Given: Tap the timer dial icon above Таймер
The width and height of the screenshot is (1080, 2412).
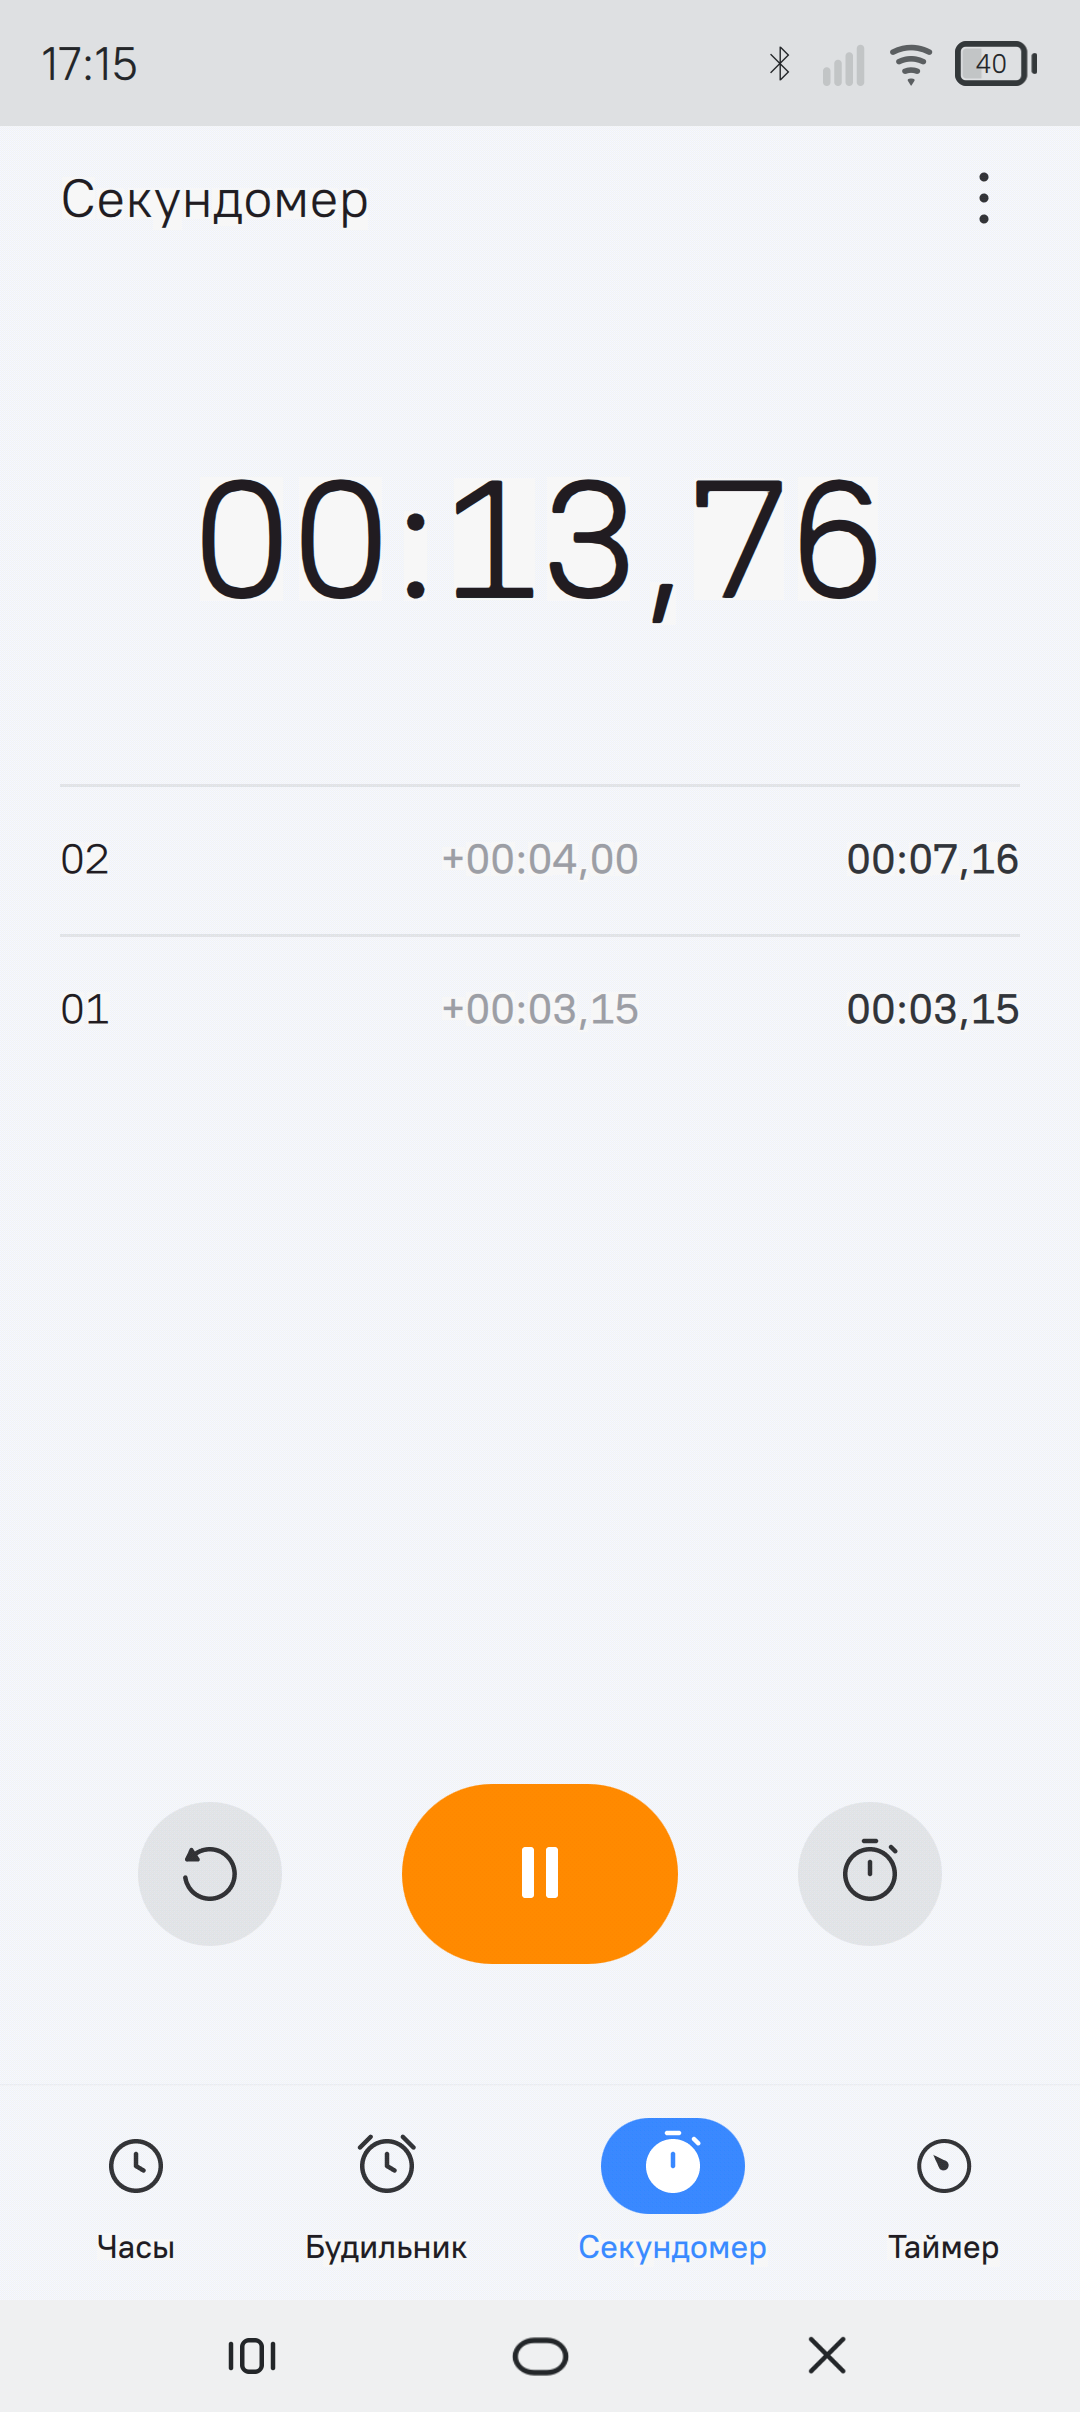Looking at the screenshot, I should tap(944, 2166).
